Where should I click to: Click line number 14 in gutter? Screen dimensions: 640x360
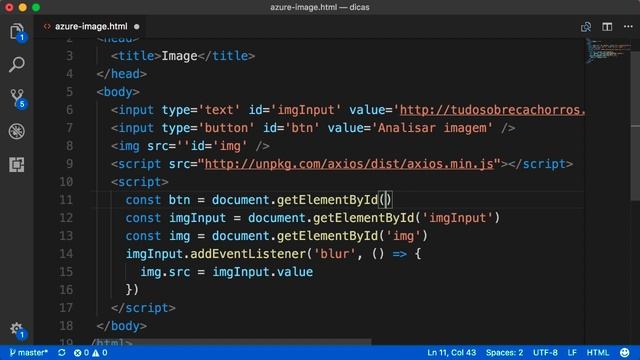click(x=66, y=254)
